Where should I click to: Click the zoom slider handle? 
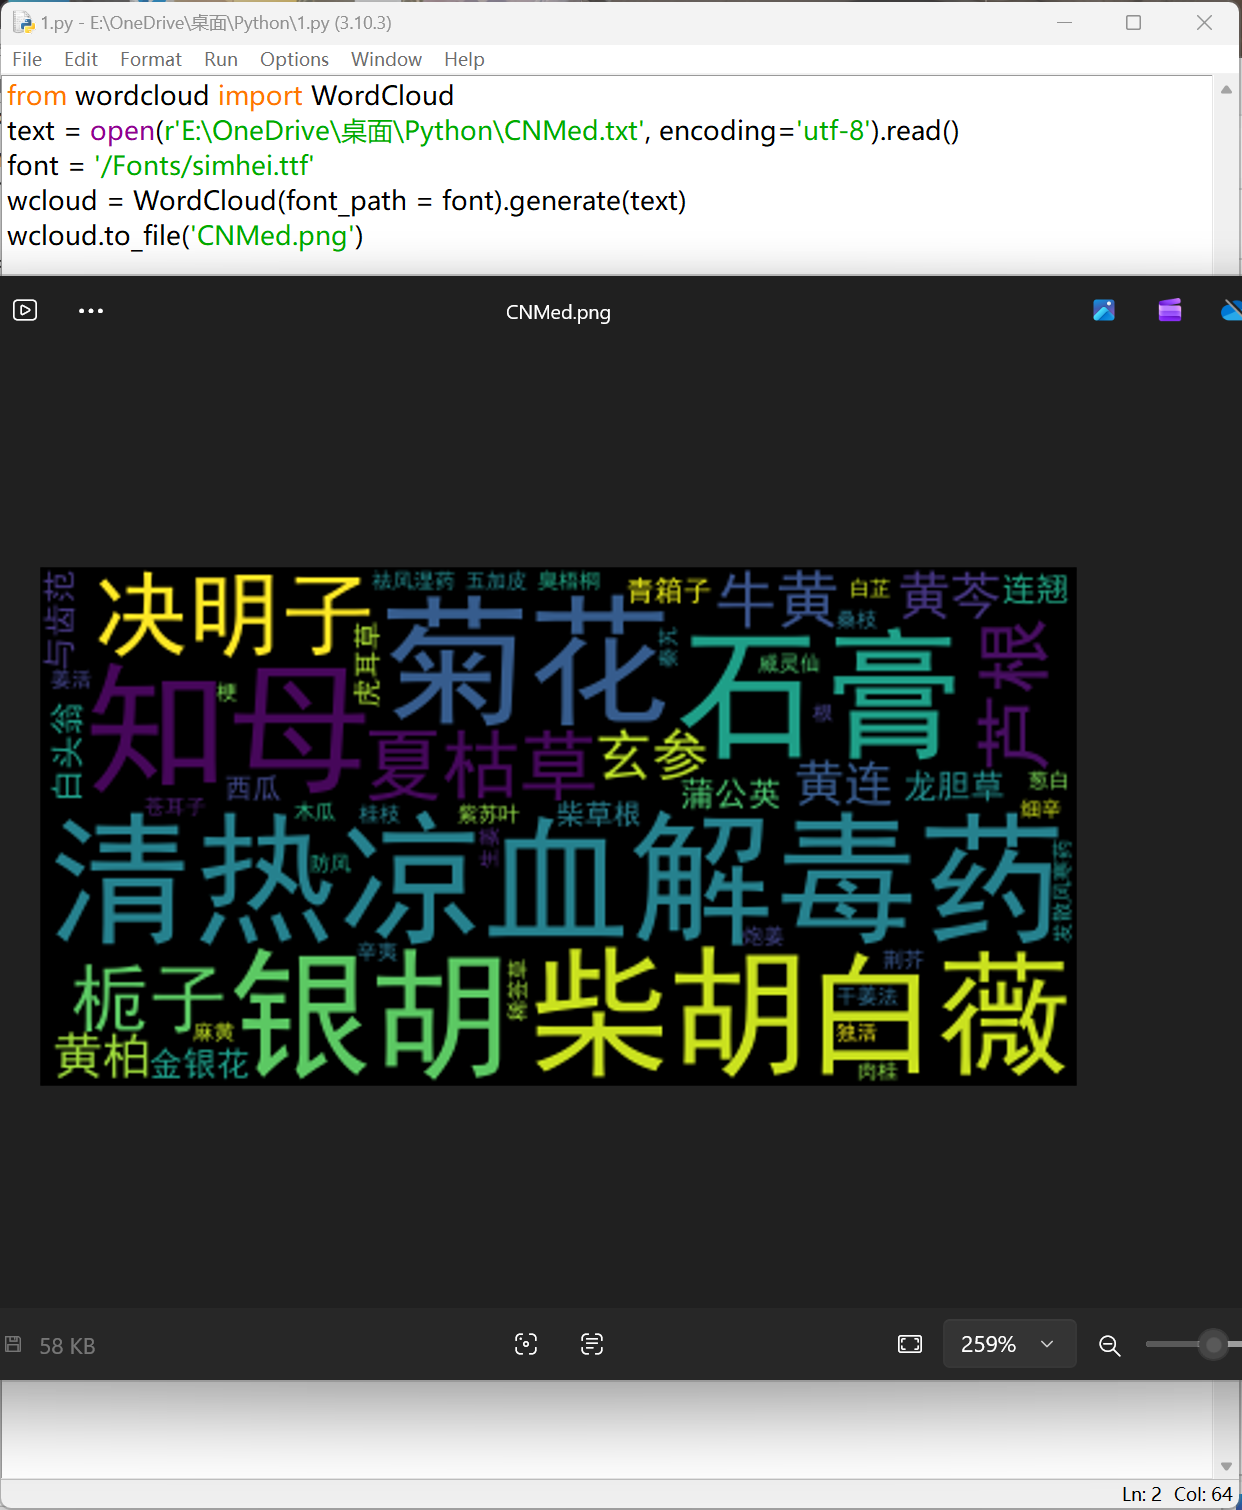coord(1214,1345)
